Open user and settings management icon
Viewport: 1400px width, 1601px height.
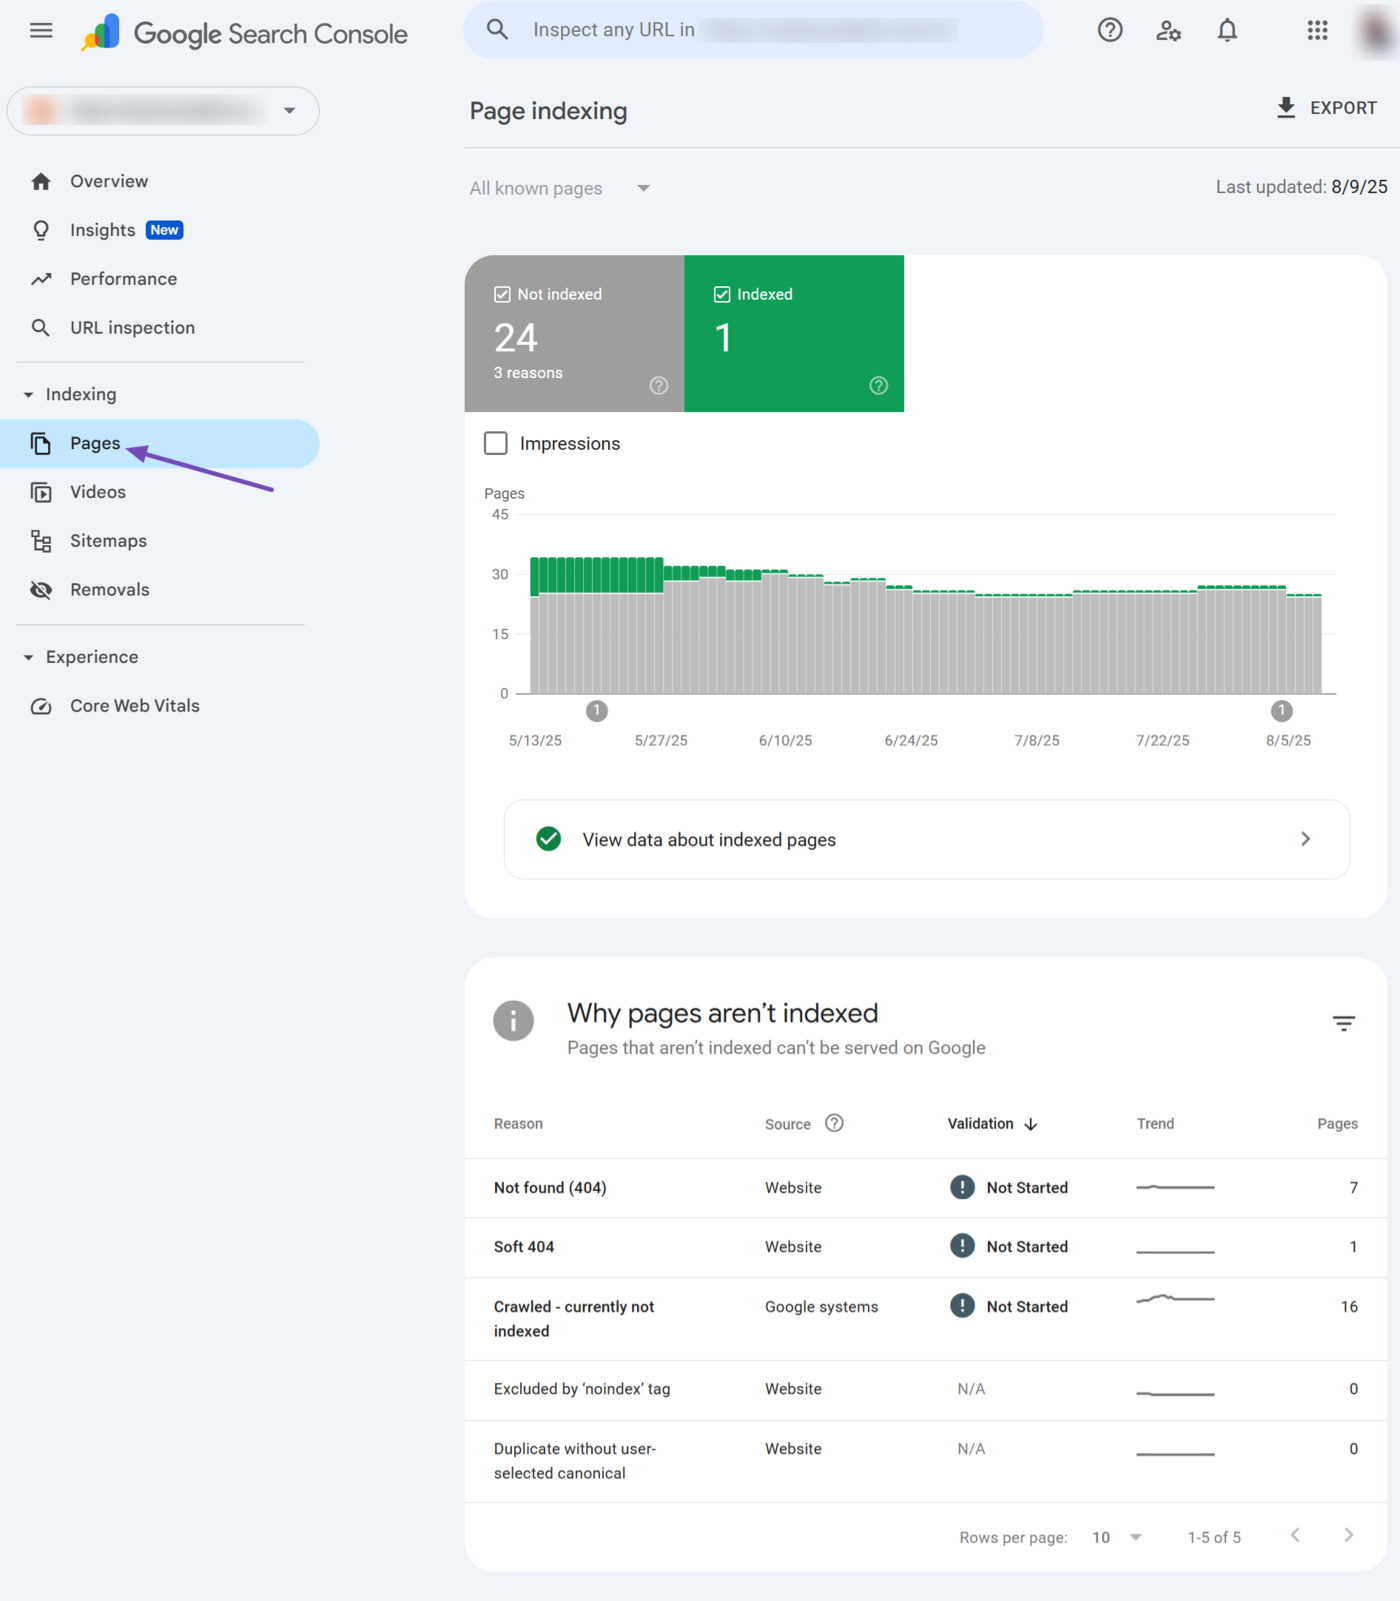click(x=1168, y=30)
